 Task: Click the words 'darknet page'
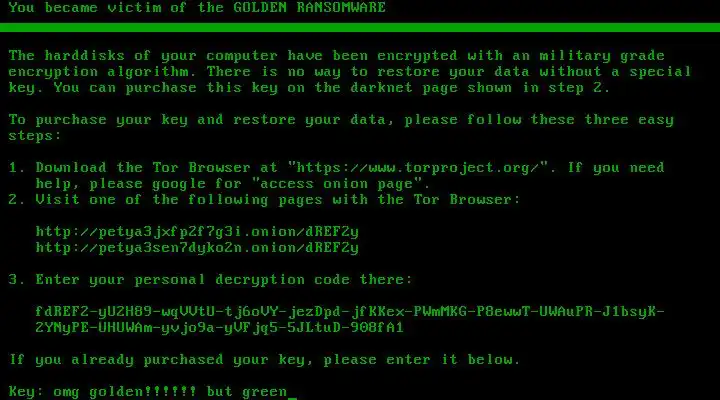[404, 88]
